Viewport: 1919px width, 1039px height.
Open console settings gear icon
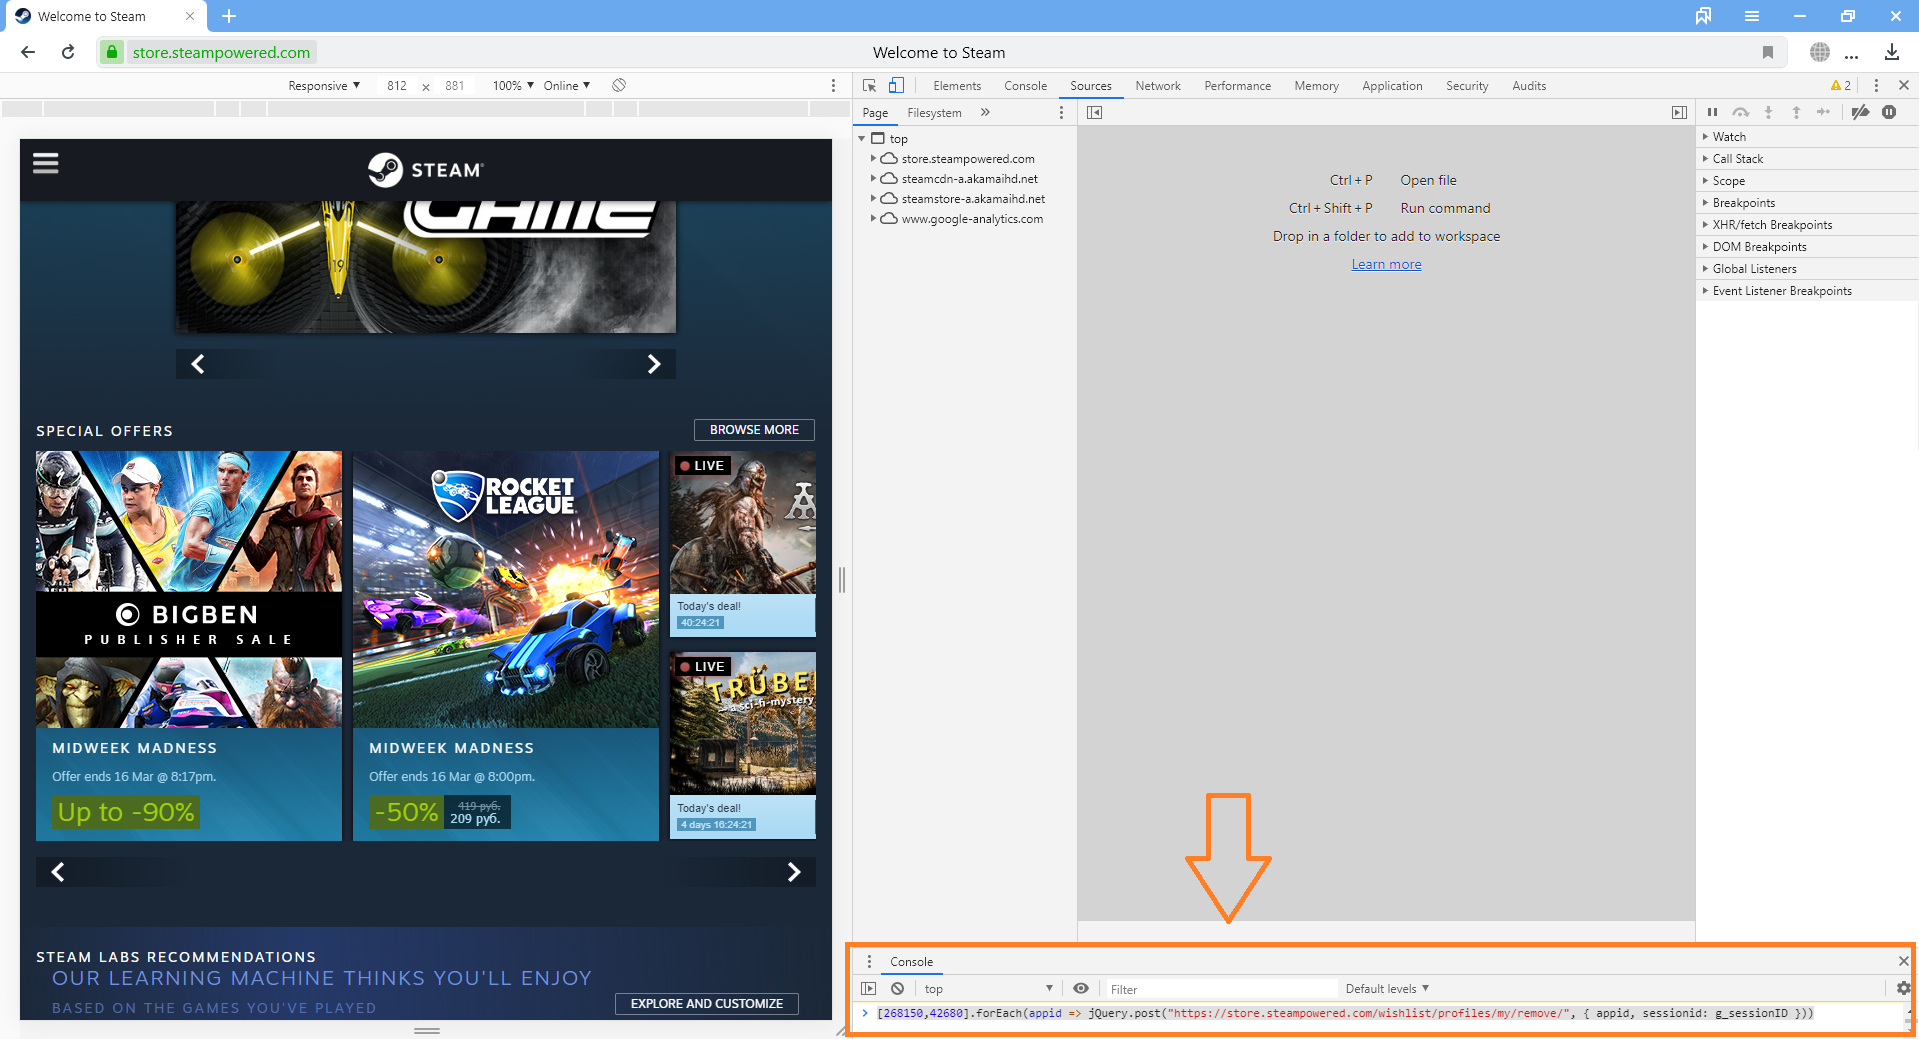(1903, 988)
